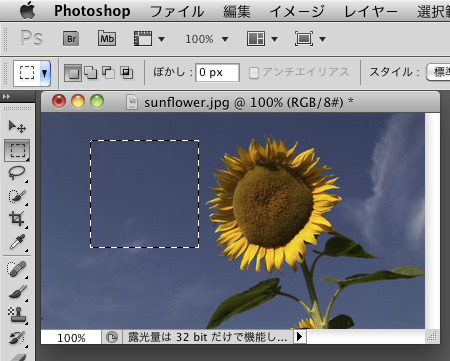
Task: Toggle the アンチエイリアス checkbox
Action: (254, 73)
